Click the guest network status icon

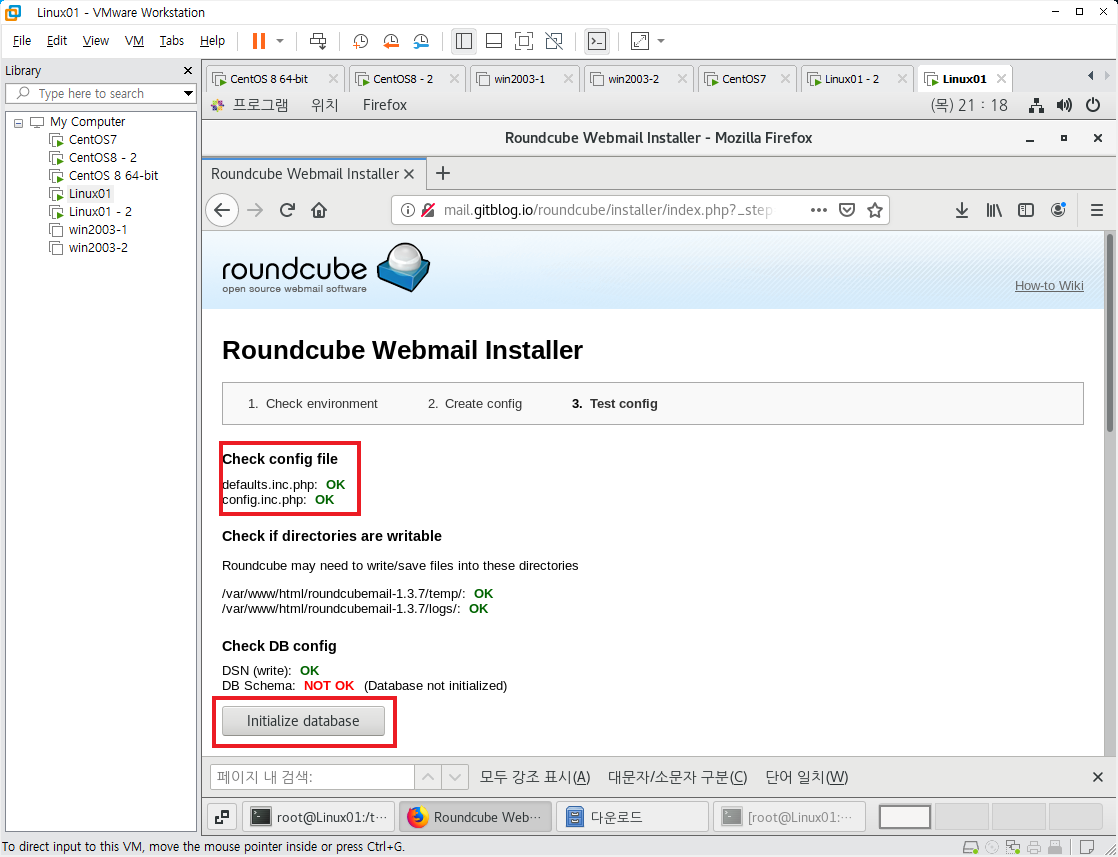[x=1036, y=106]
